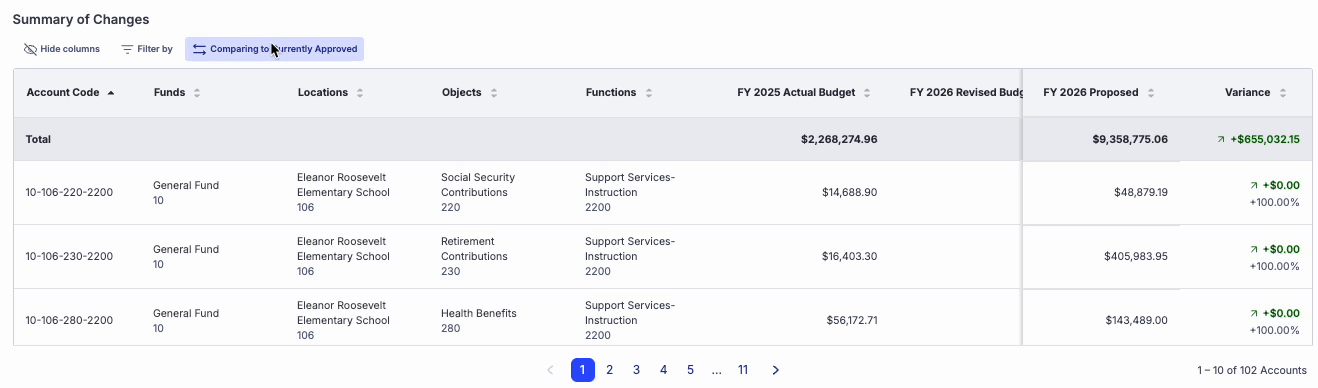Toggle Comparing to Currently Approved mode

tap(274, 49)
